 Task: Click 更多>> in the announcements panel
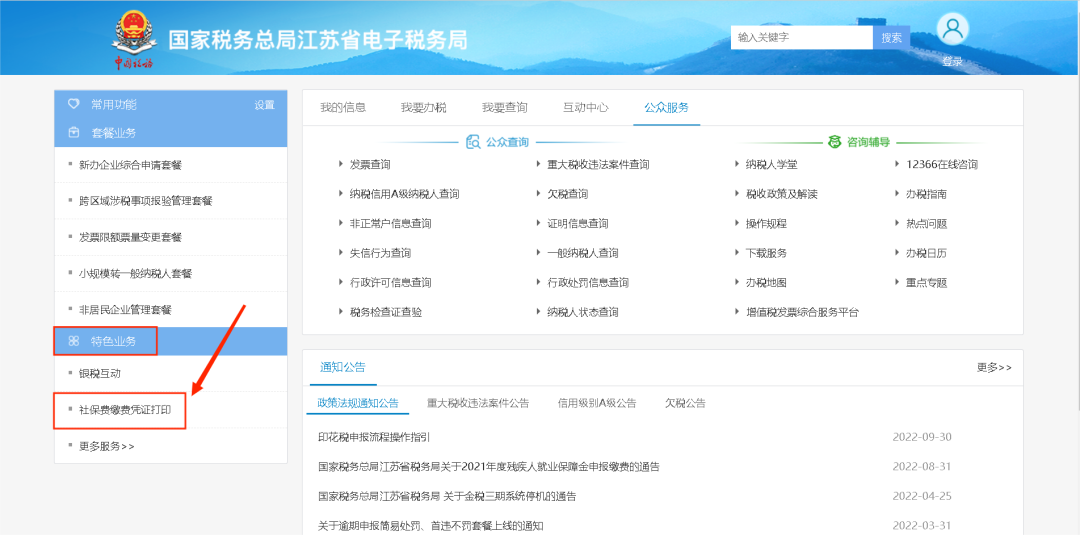coord(994,368)
